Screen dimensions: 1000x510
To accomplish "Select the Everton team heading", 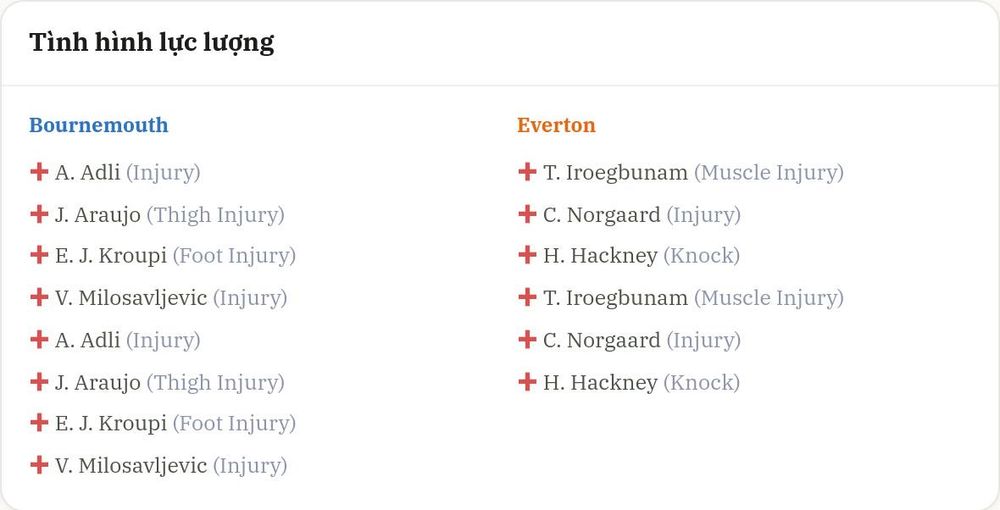I will 556,125.
